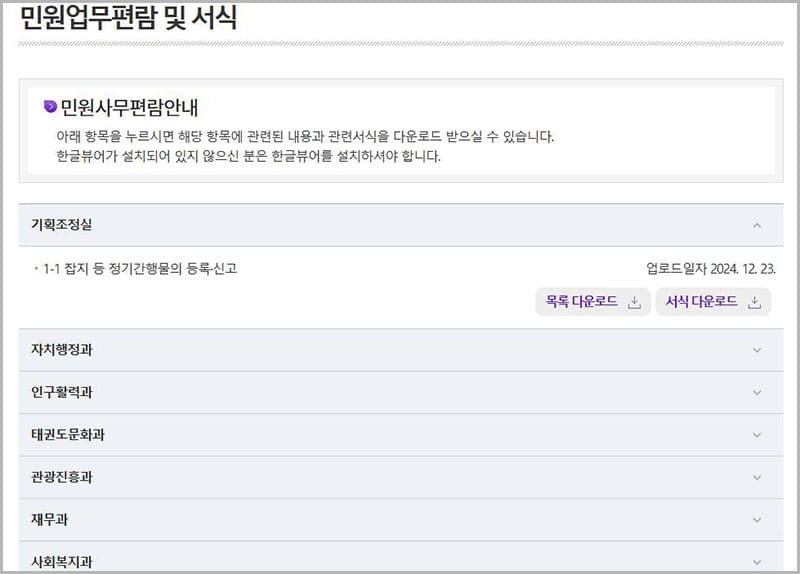Expand 관광진흥과 via its down chevron
800x574 pixels.
click(x=757, y=478)
